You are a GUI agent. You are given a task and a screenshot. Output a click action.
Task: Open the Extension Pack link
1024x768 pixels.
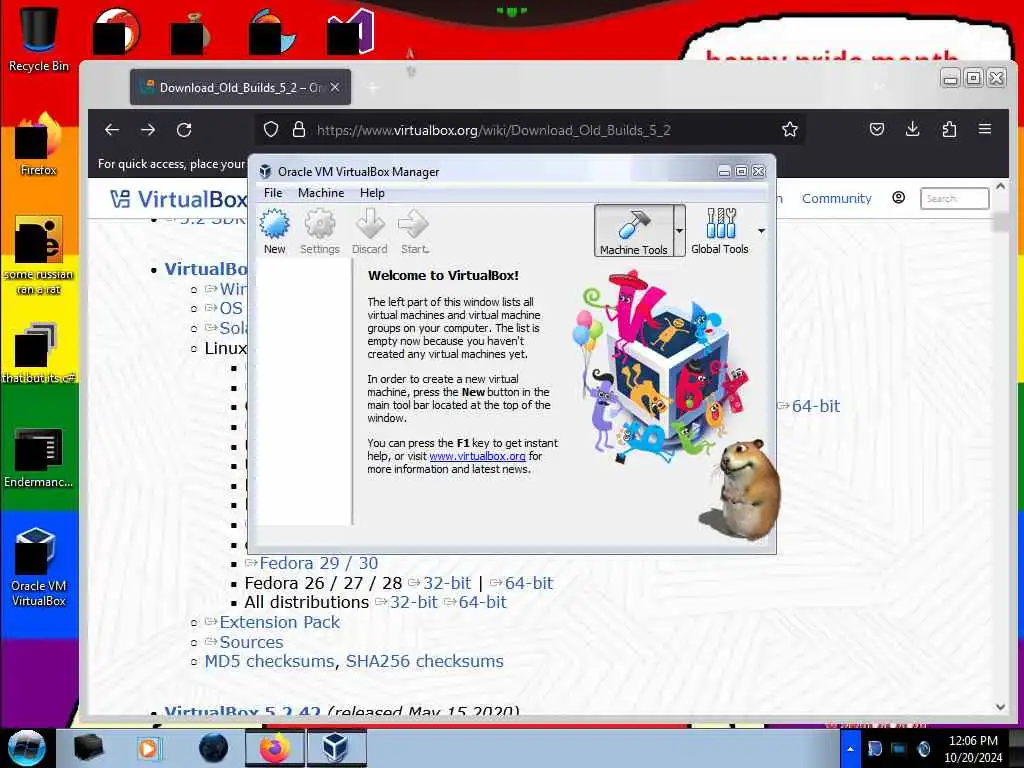280,622
